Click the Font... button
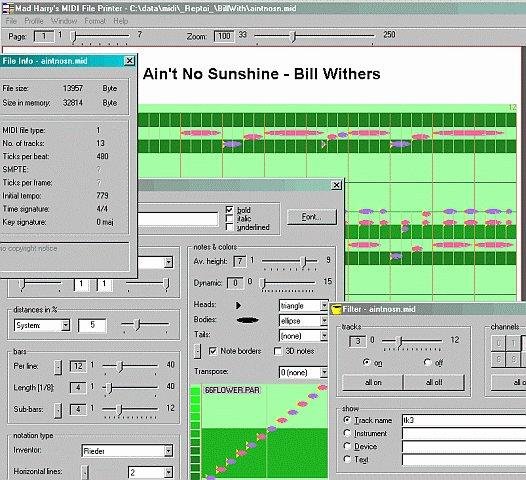Viewport: 526px width, 480px height. [312, 217]
